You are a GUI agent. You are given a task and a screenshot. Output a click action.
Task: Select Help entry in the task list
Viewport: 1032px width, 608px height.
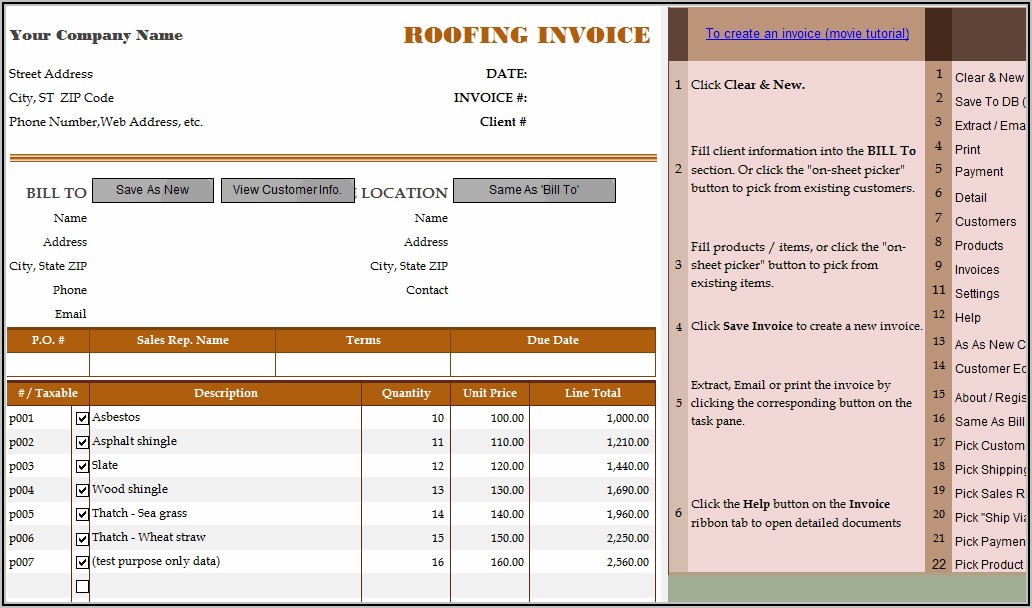tap(967, 317)
